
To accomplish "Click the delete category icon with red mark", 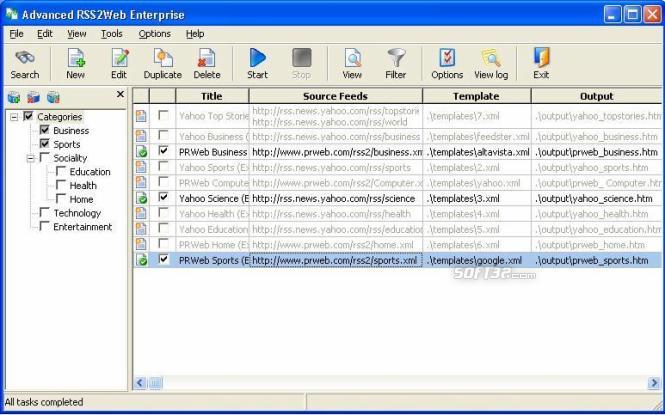I will coord(33,97).
